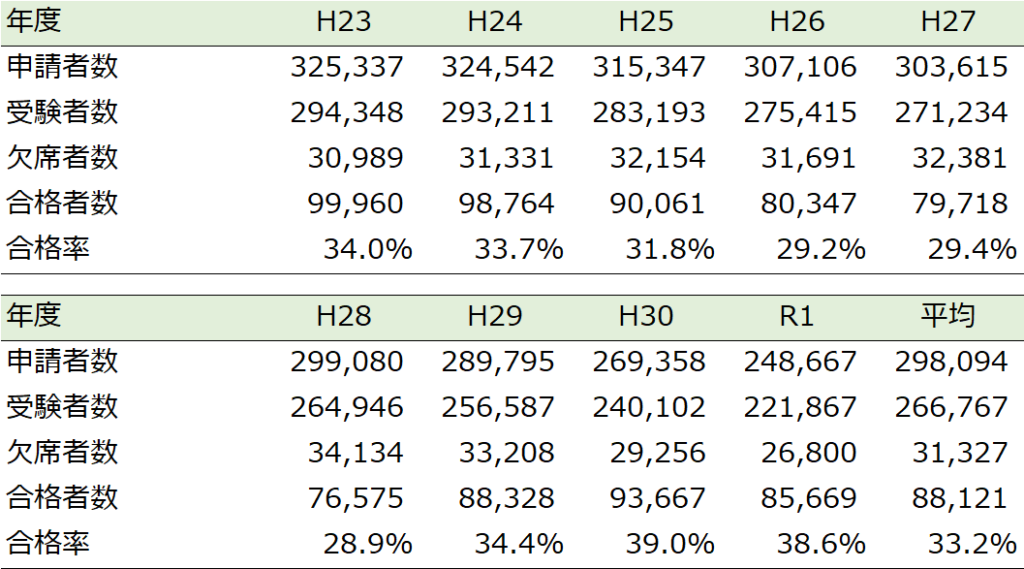The image size is (1024, 569).
Task: Select R1 受験者数 value 221,867
Action: pos(800,407)
